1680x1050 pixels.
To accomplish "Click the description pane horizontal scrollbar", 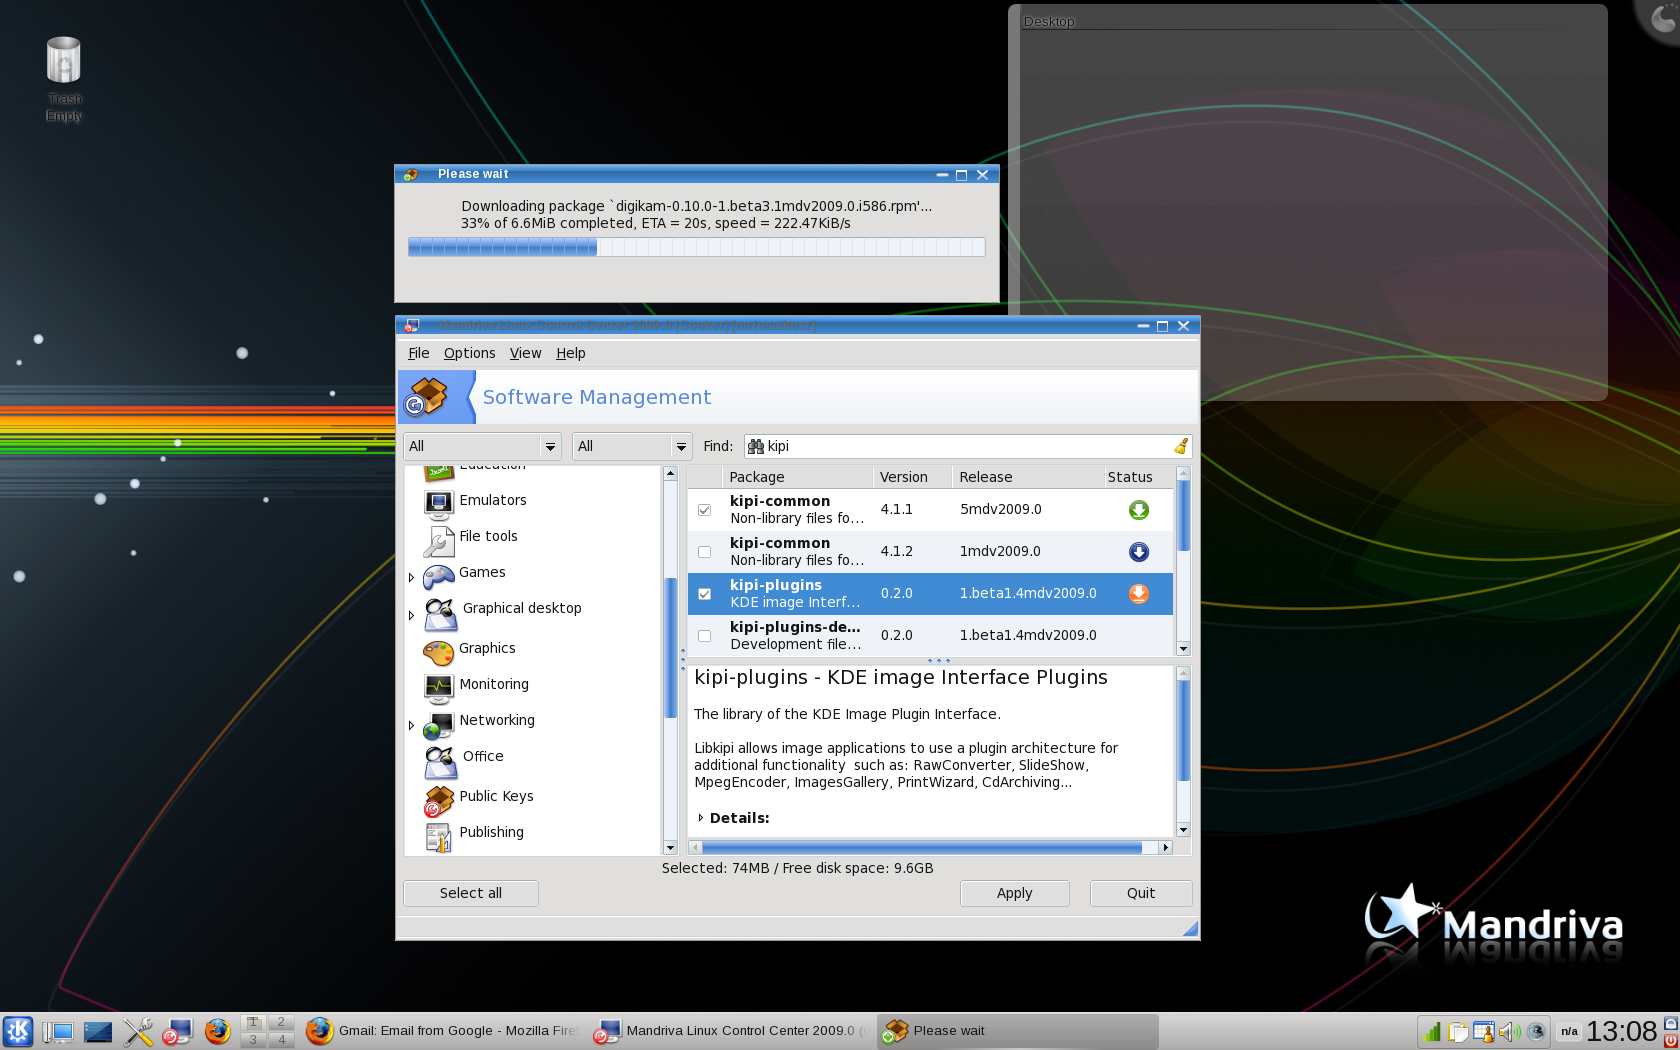I will (x=930, y=847).
